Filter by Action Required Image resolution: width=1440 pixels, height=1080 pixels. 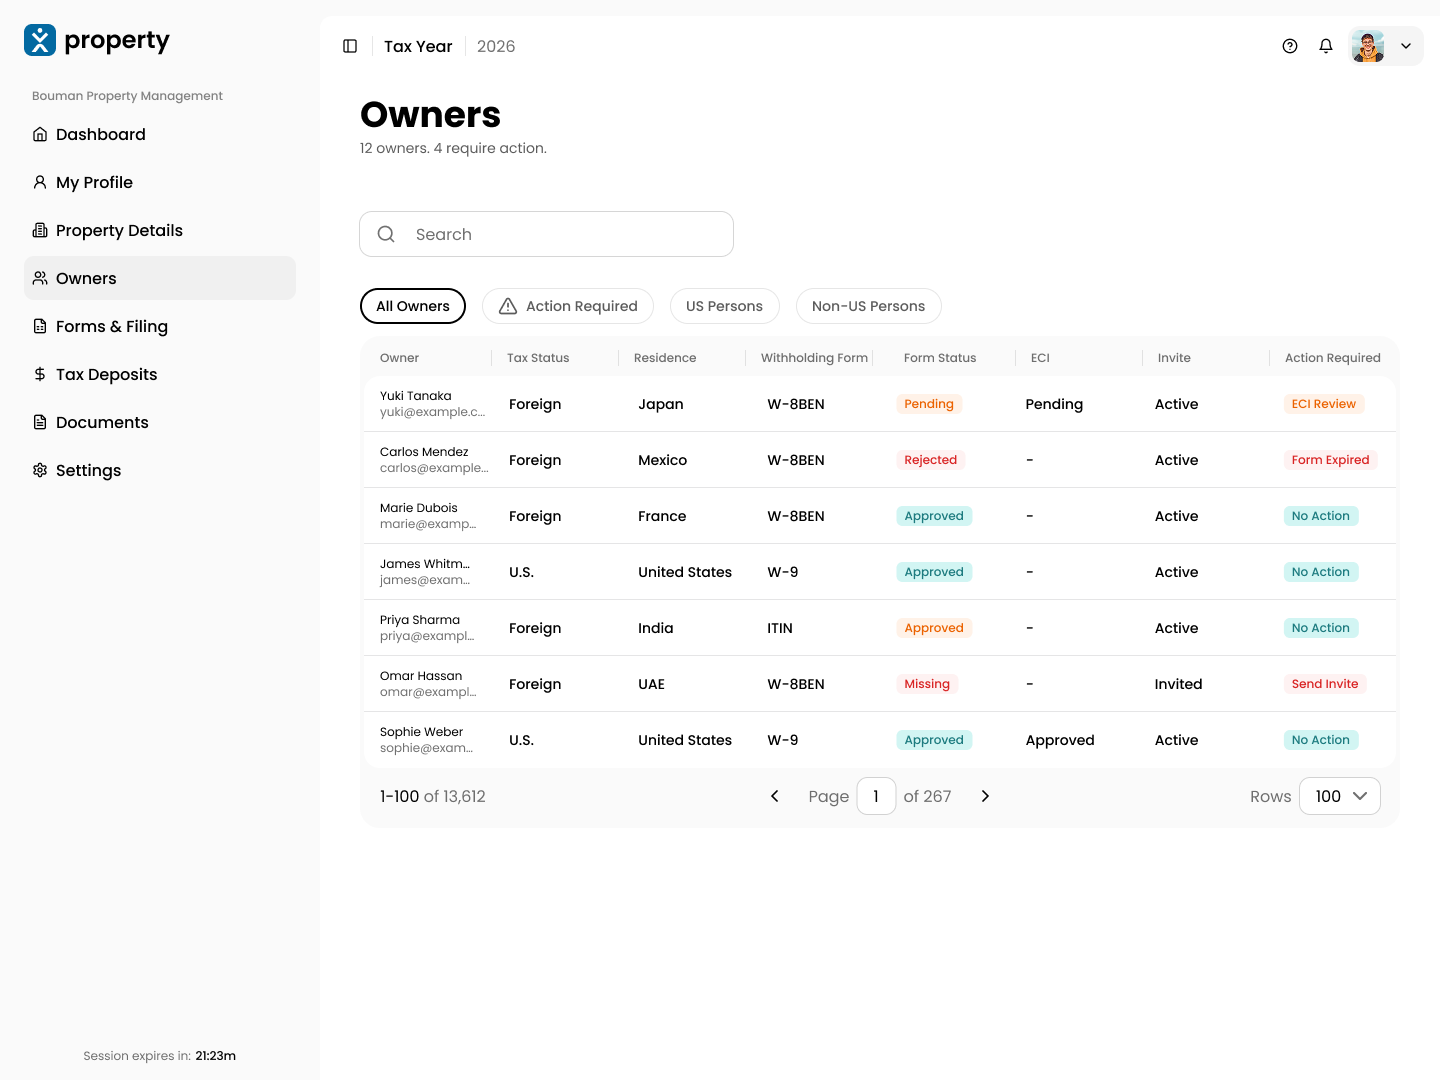pyautogui.click(x=568, y=306)
